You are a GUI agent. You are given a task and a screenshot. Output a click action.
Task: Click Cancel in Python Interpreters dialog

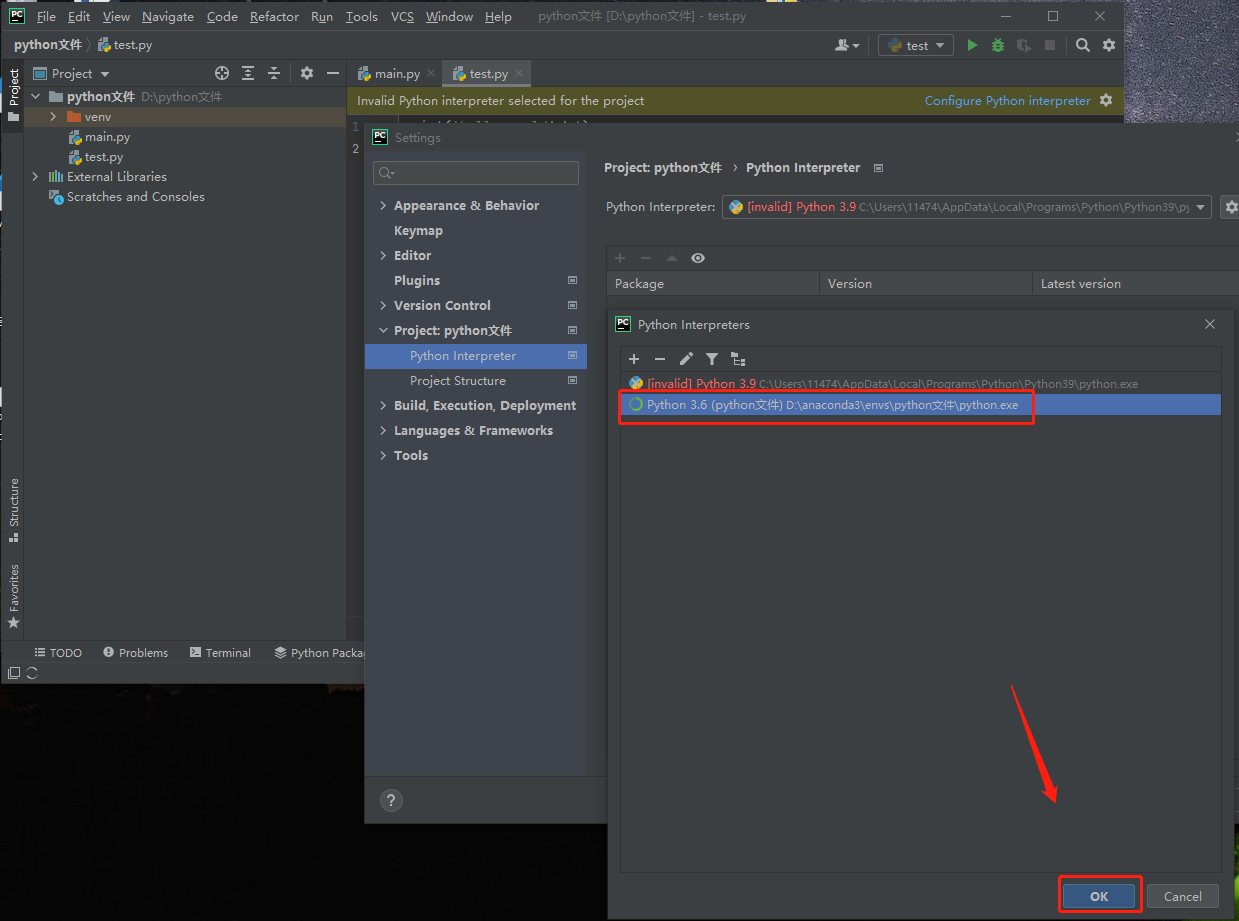click(x=1183, y=896)
